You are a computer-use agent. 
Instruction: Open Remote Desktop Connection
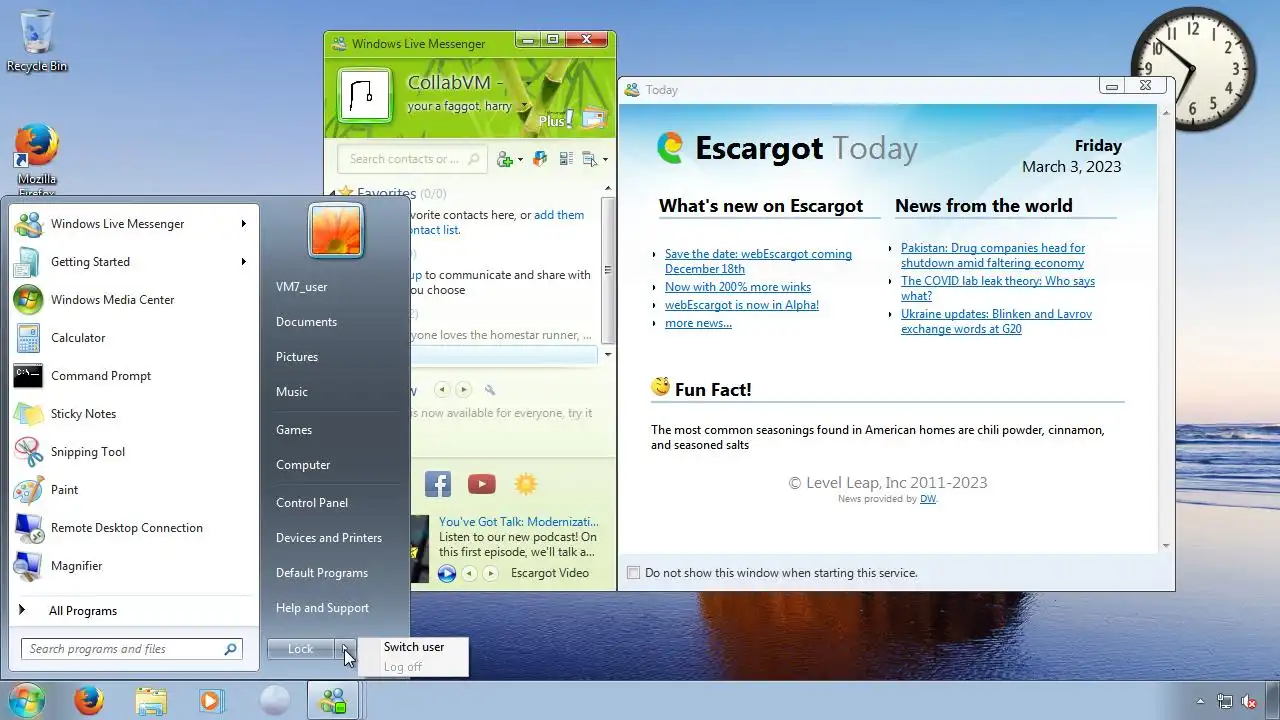coord(134,528)
